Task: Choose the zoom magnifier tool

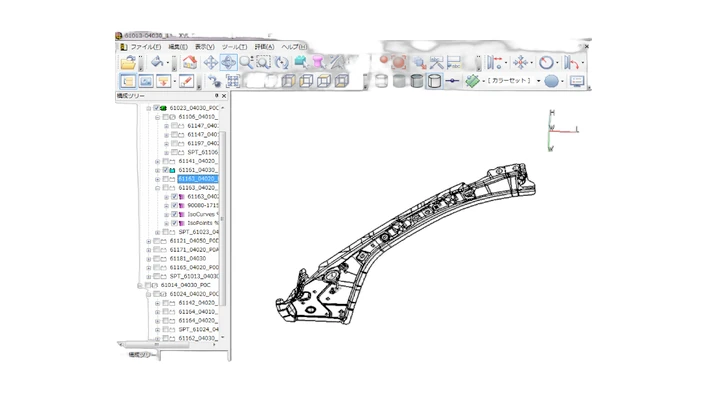Action: [x=246, y=62]
